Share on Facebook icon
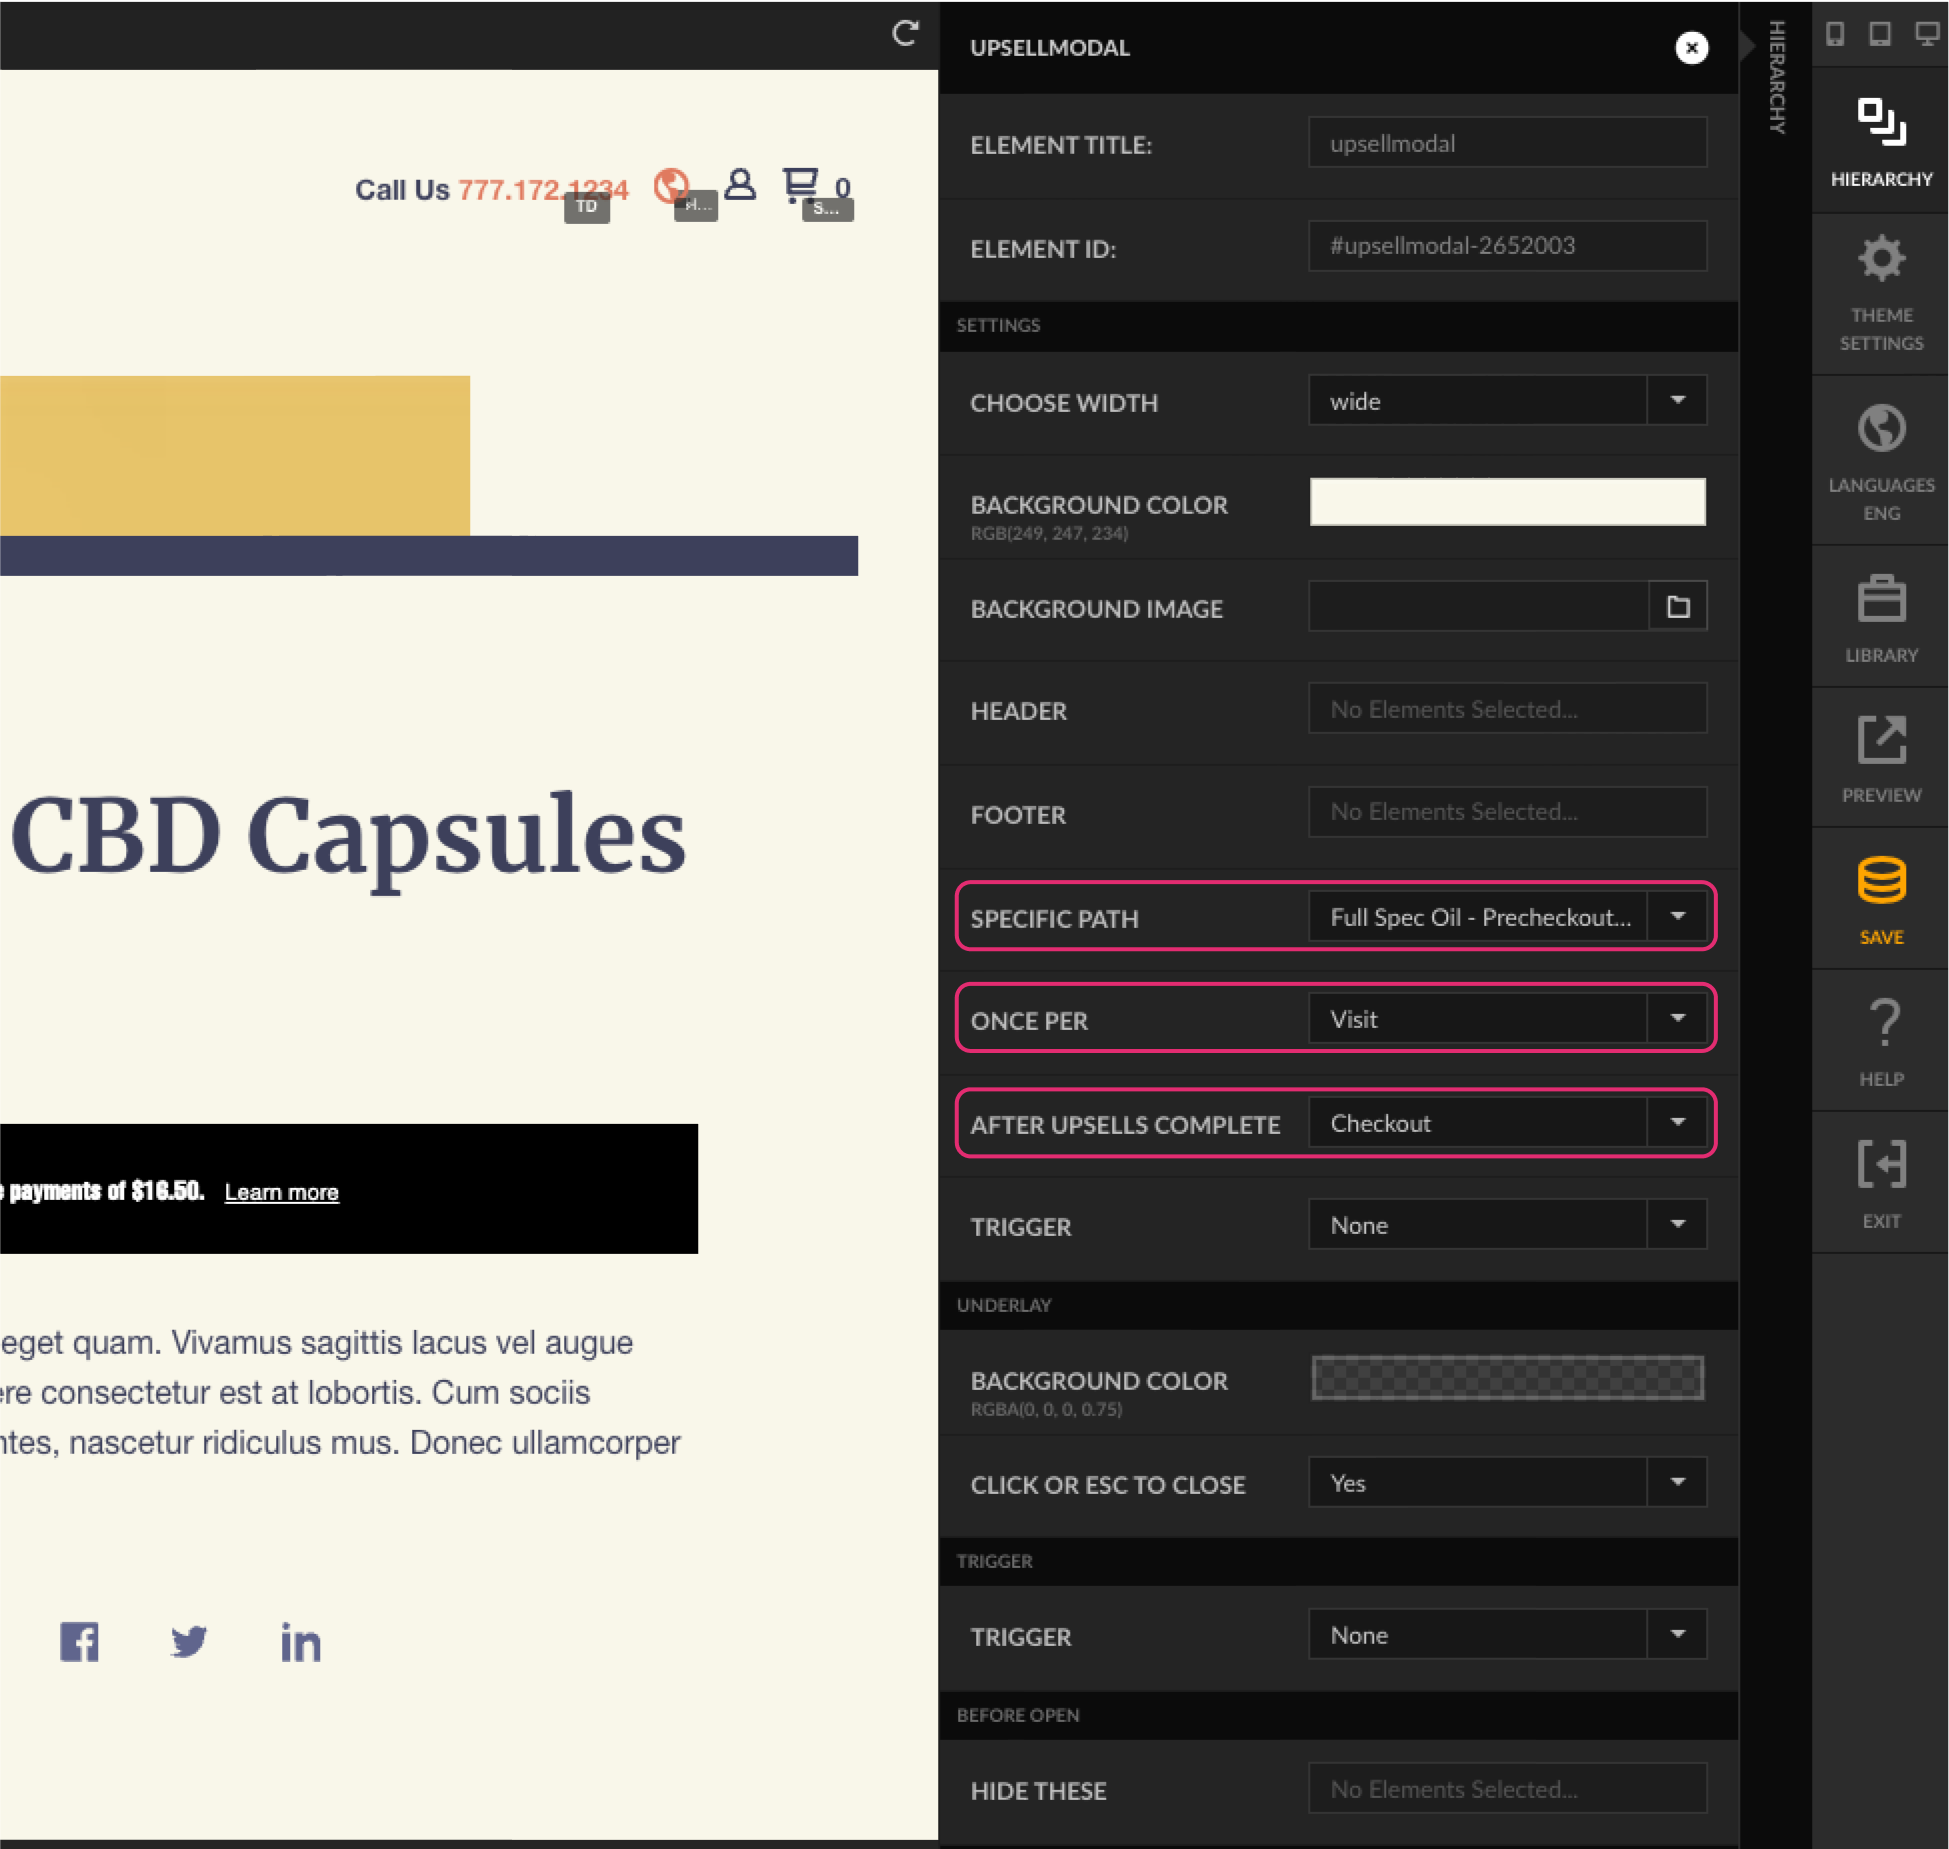Image resolution: width=1949 pixels, height=1849 pixels. click(79, 1641)
